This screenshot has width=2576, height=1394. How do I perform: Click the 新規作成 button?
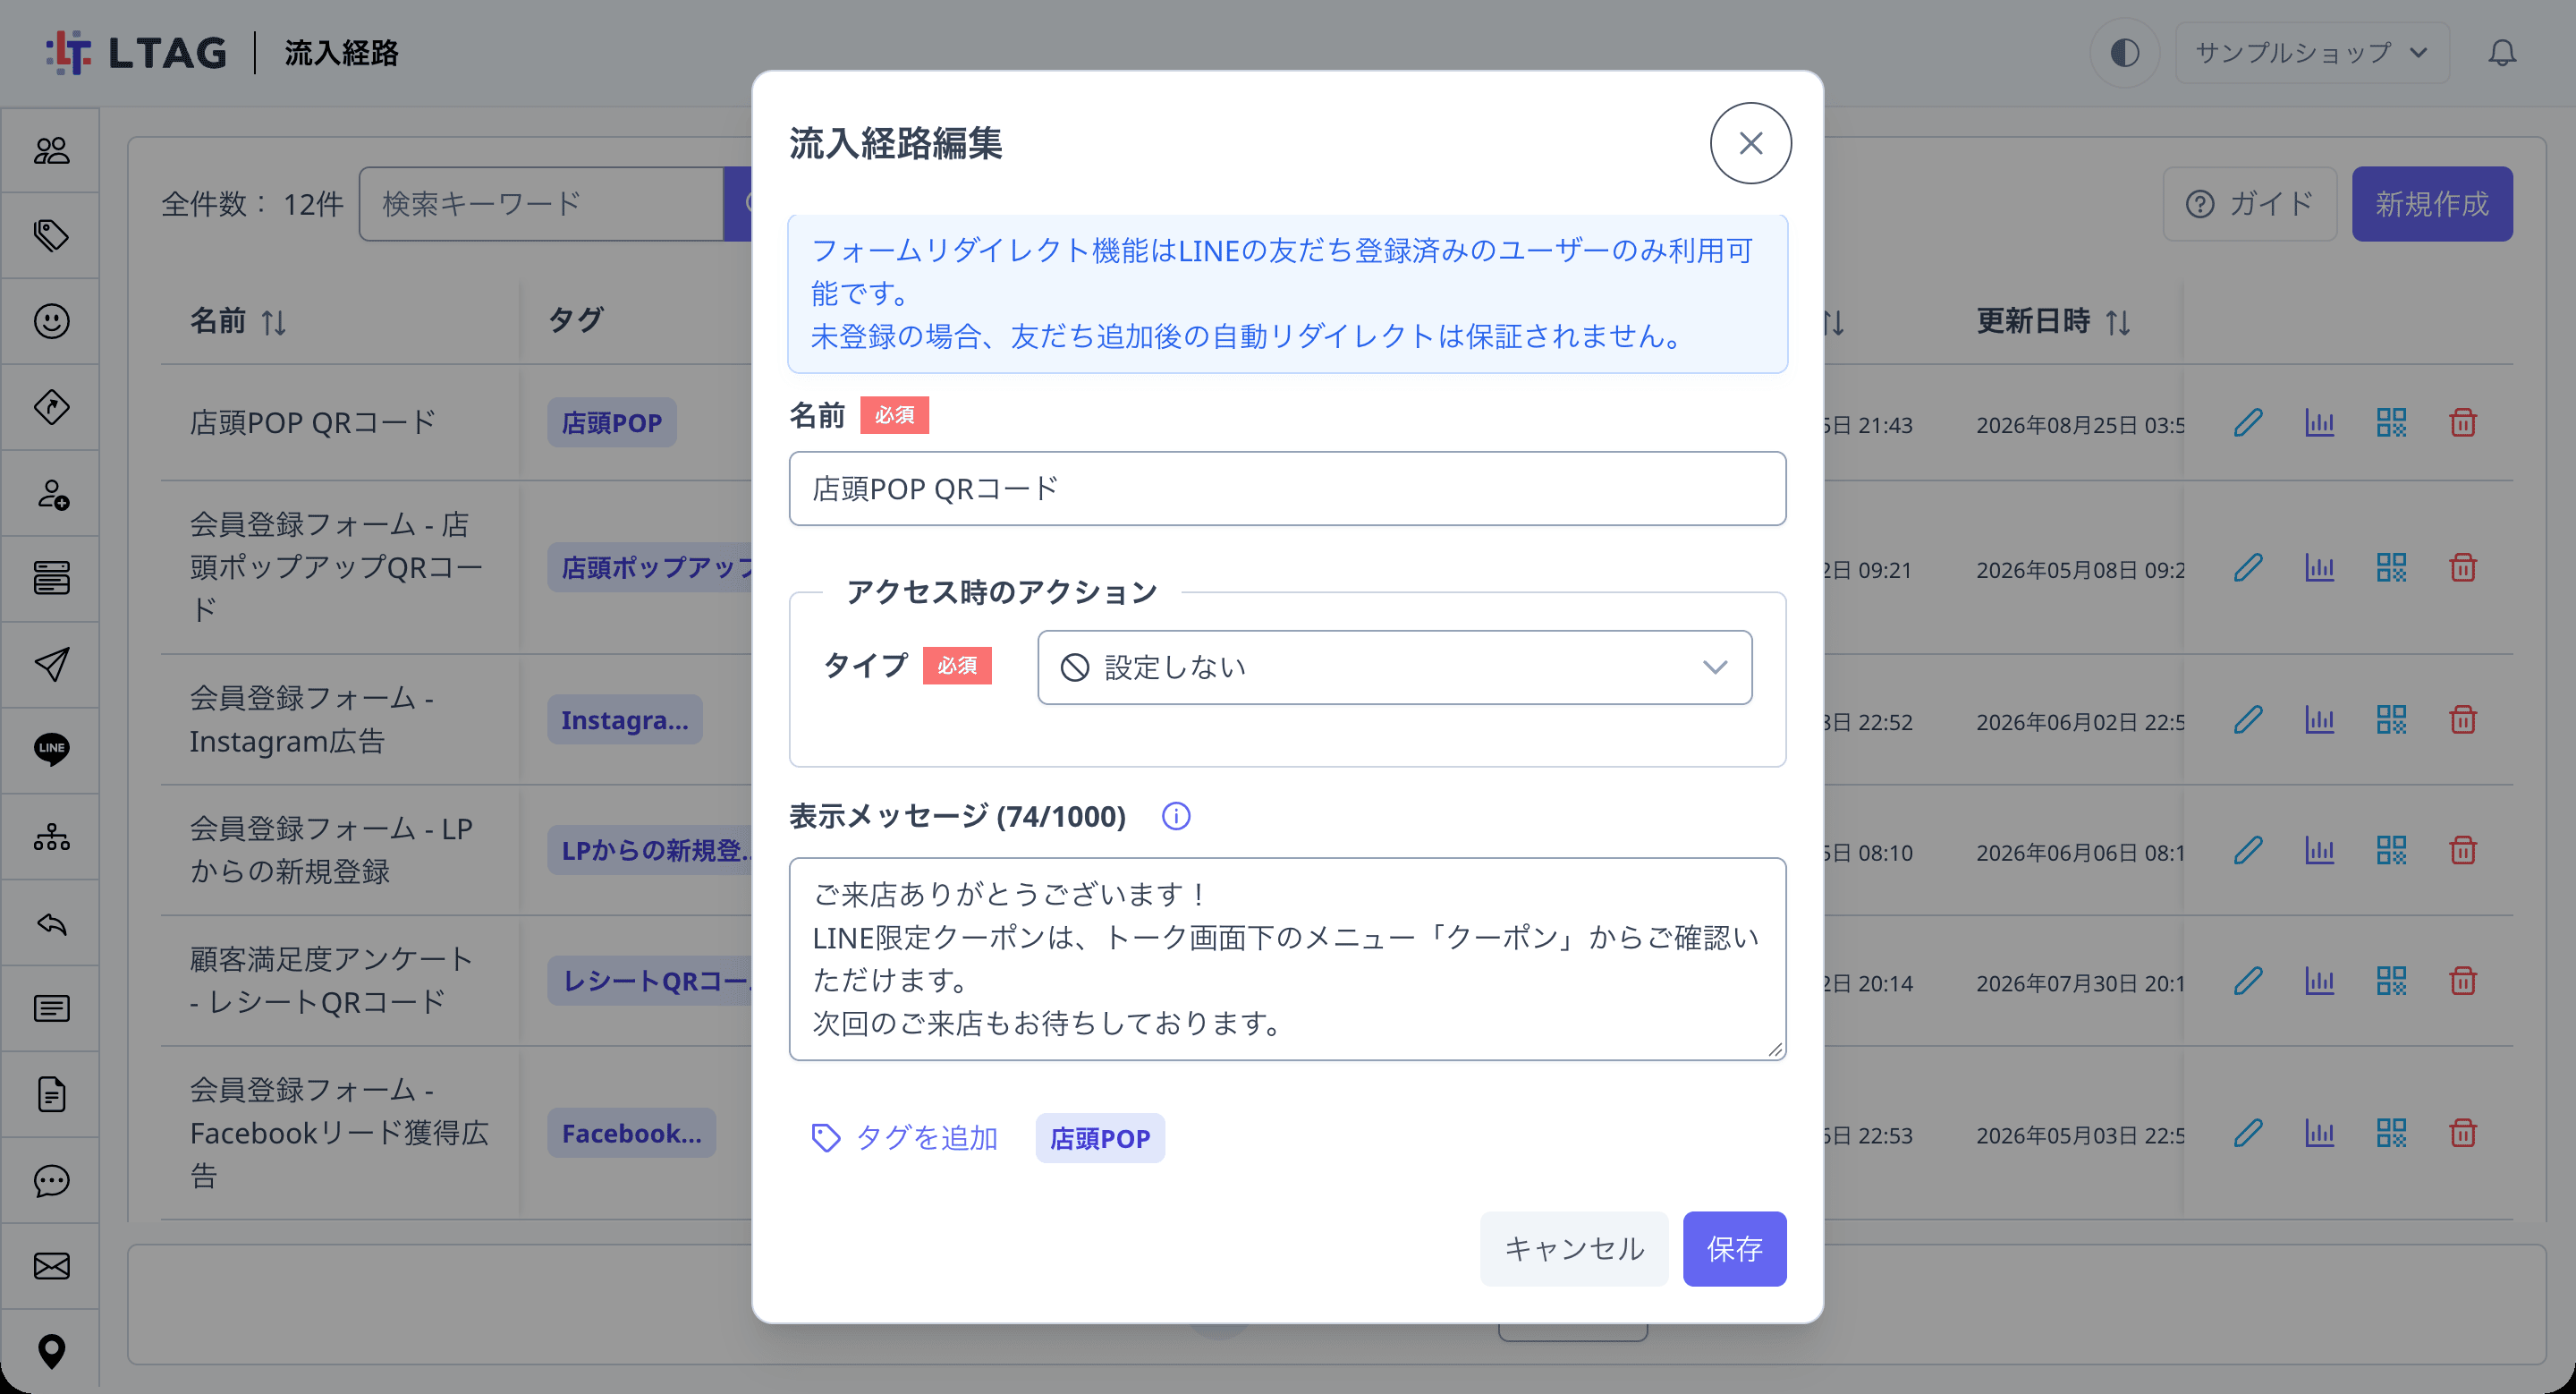pyautogui.click(x=2432, y=204)
